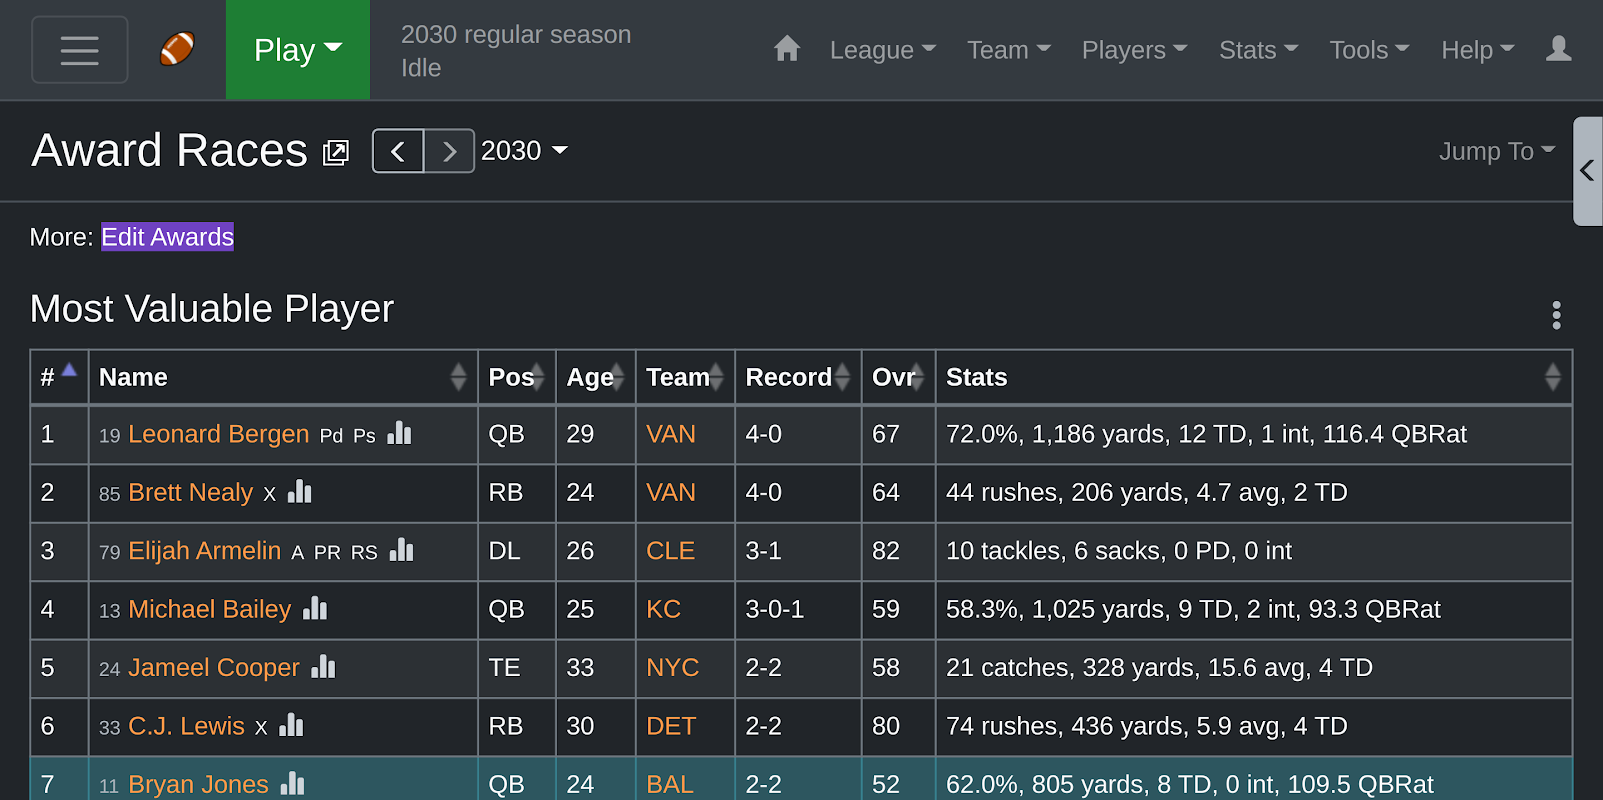This screenshot has height=800, width=1603.
Task: Open Award Races in new window icon
Action: click(336, 153)
